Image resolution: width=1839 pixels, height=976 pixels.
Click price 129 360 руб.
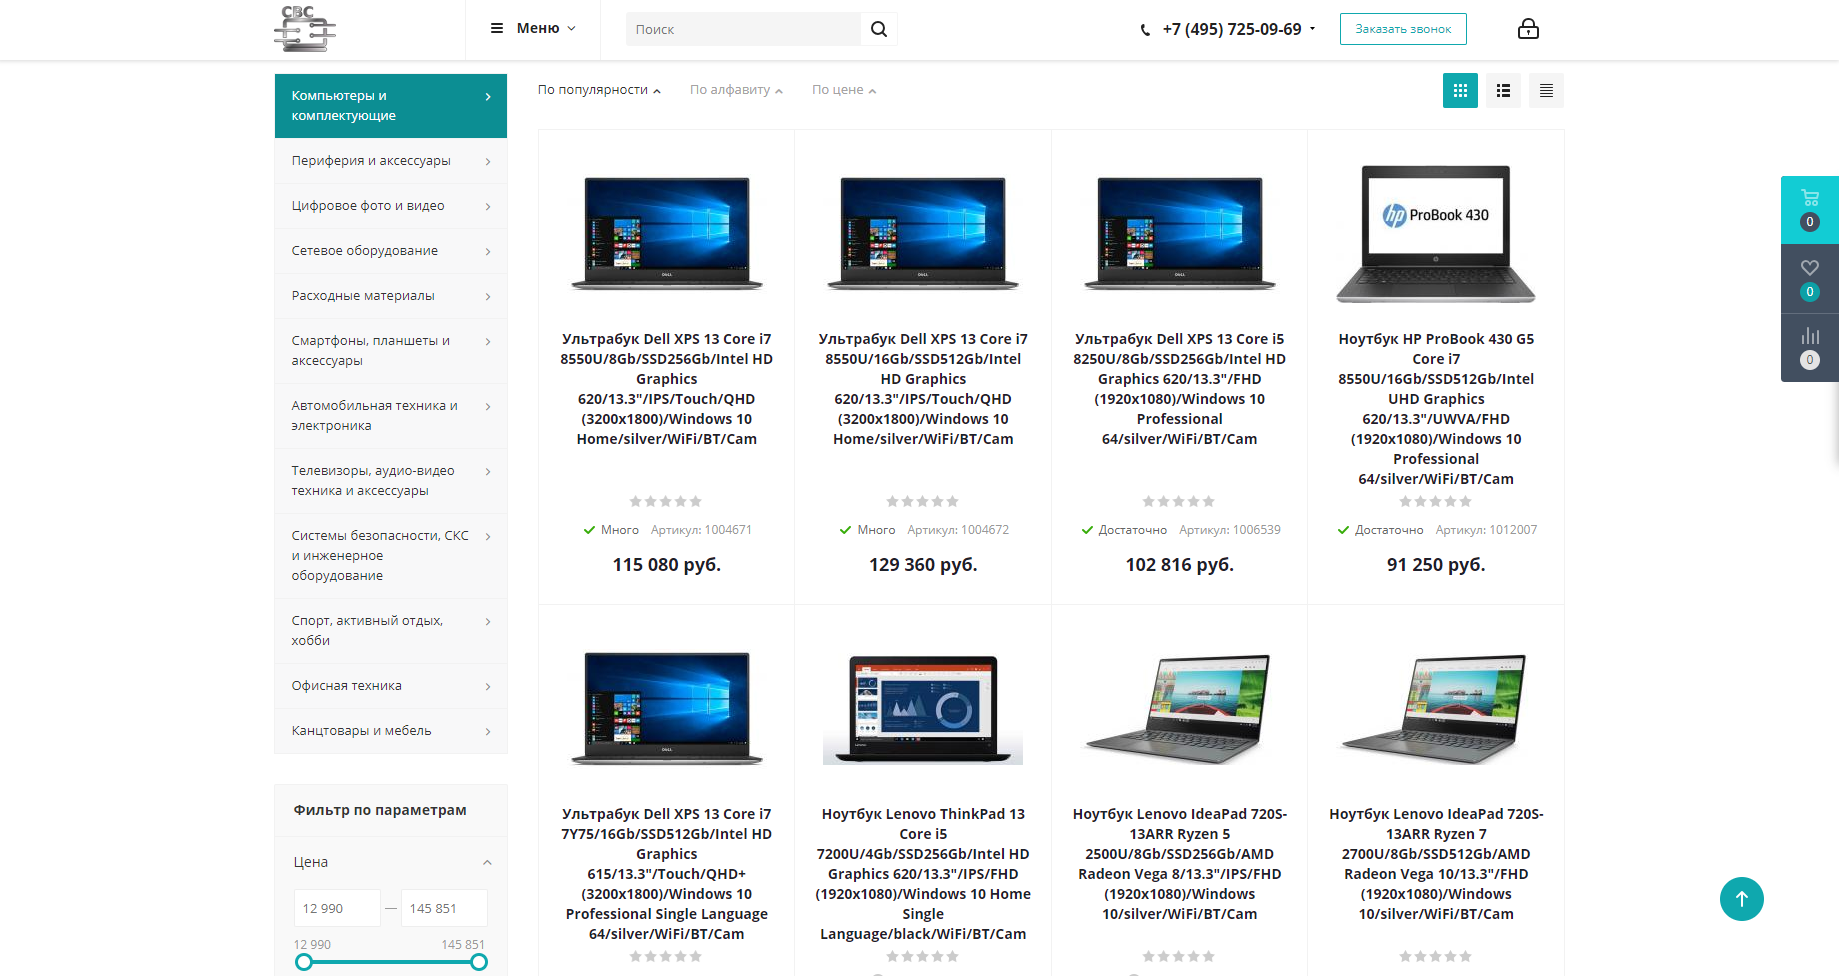(923, 565)
